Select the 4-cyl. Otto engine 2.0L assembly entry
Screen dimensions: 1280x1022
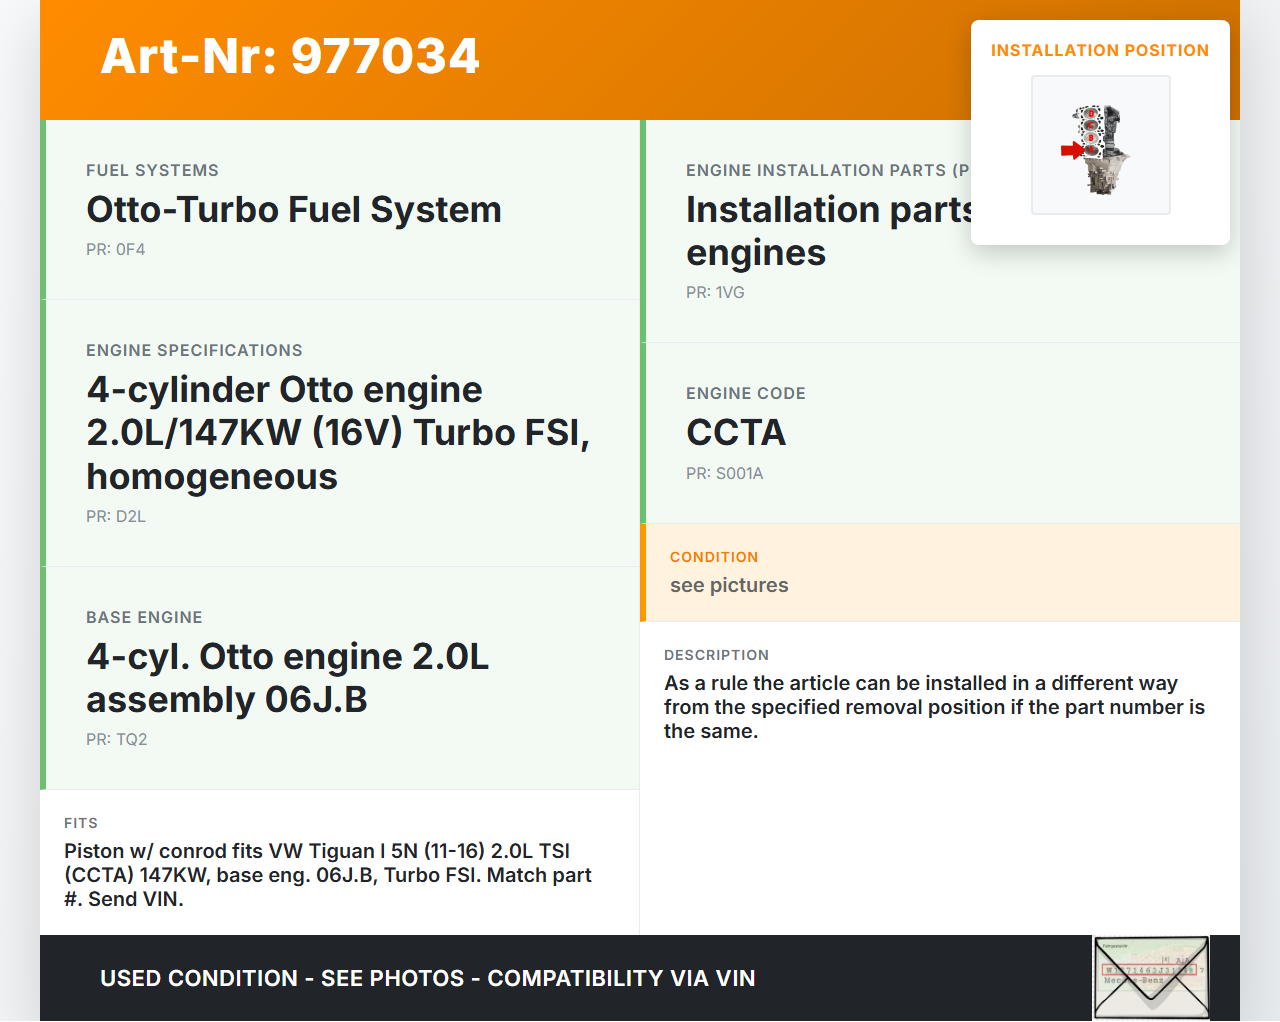click(288, 678)
